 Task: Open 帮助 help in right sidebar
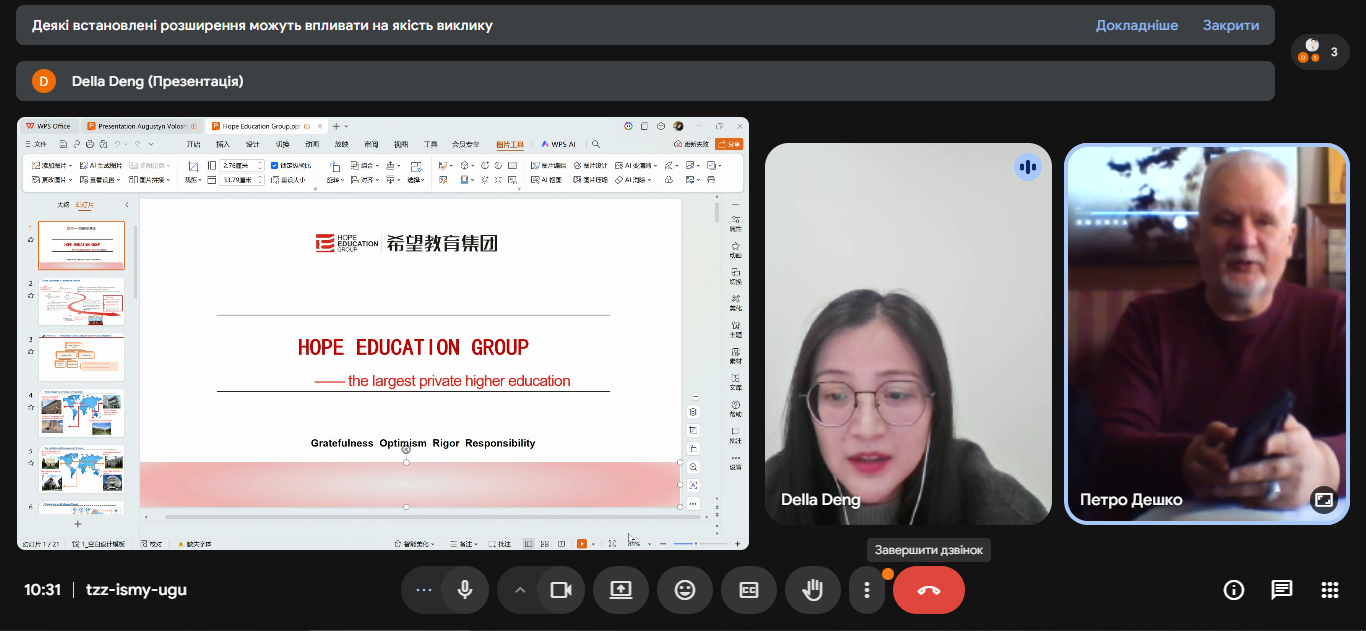pyautogui.click(x=736, y=409)
